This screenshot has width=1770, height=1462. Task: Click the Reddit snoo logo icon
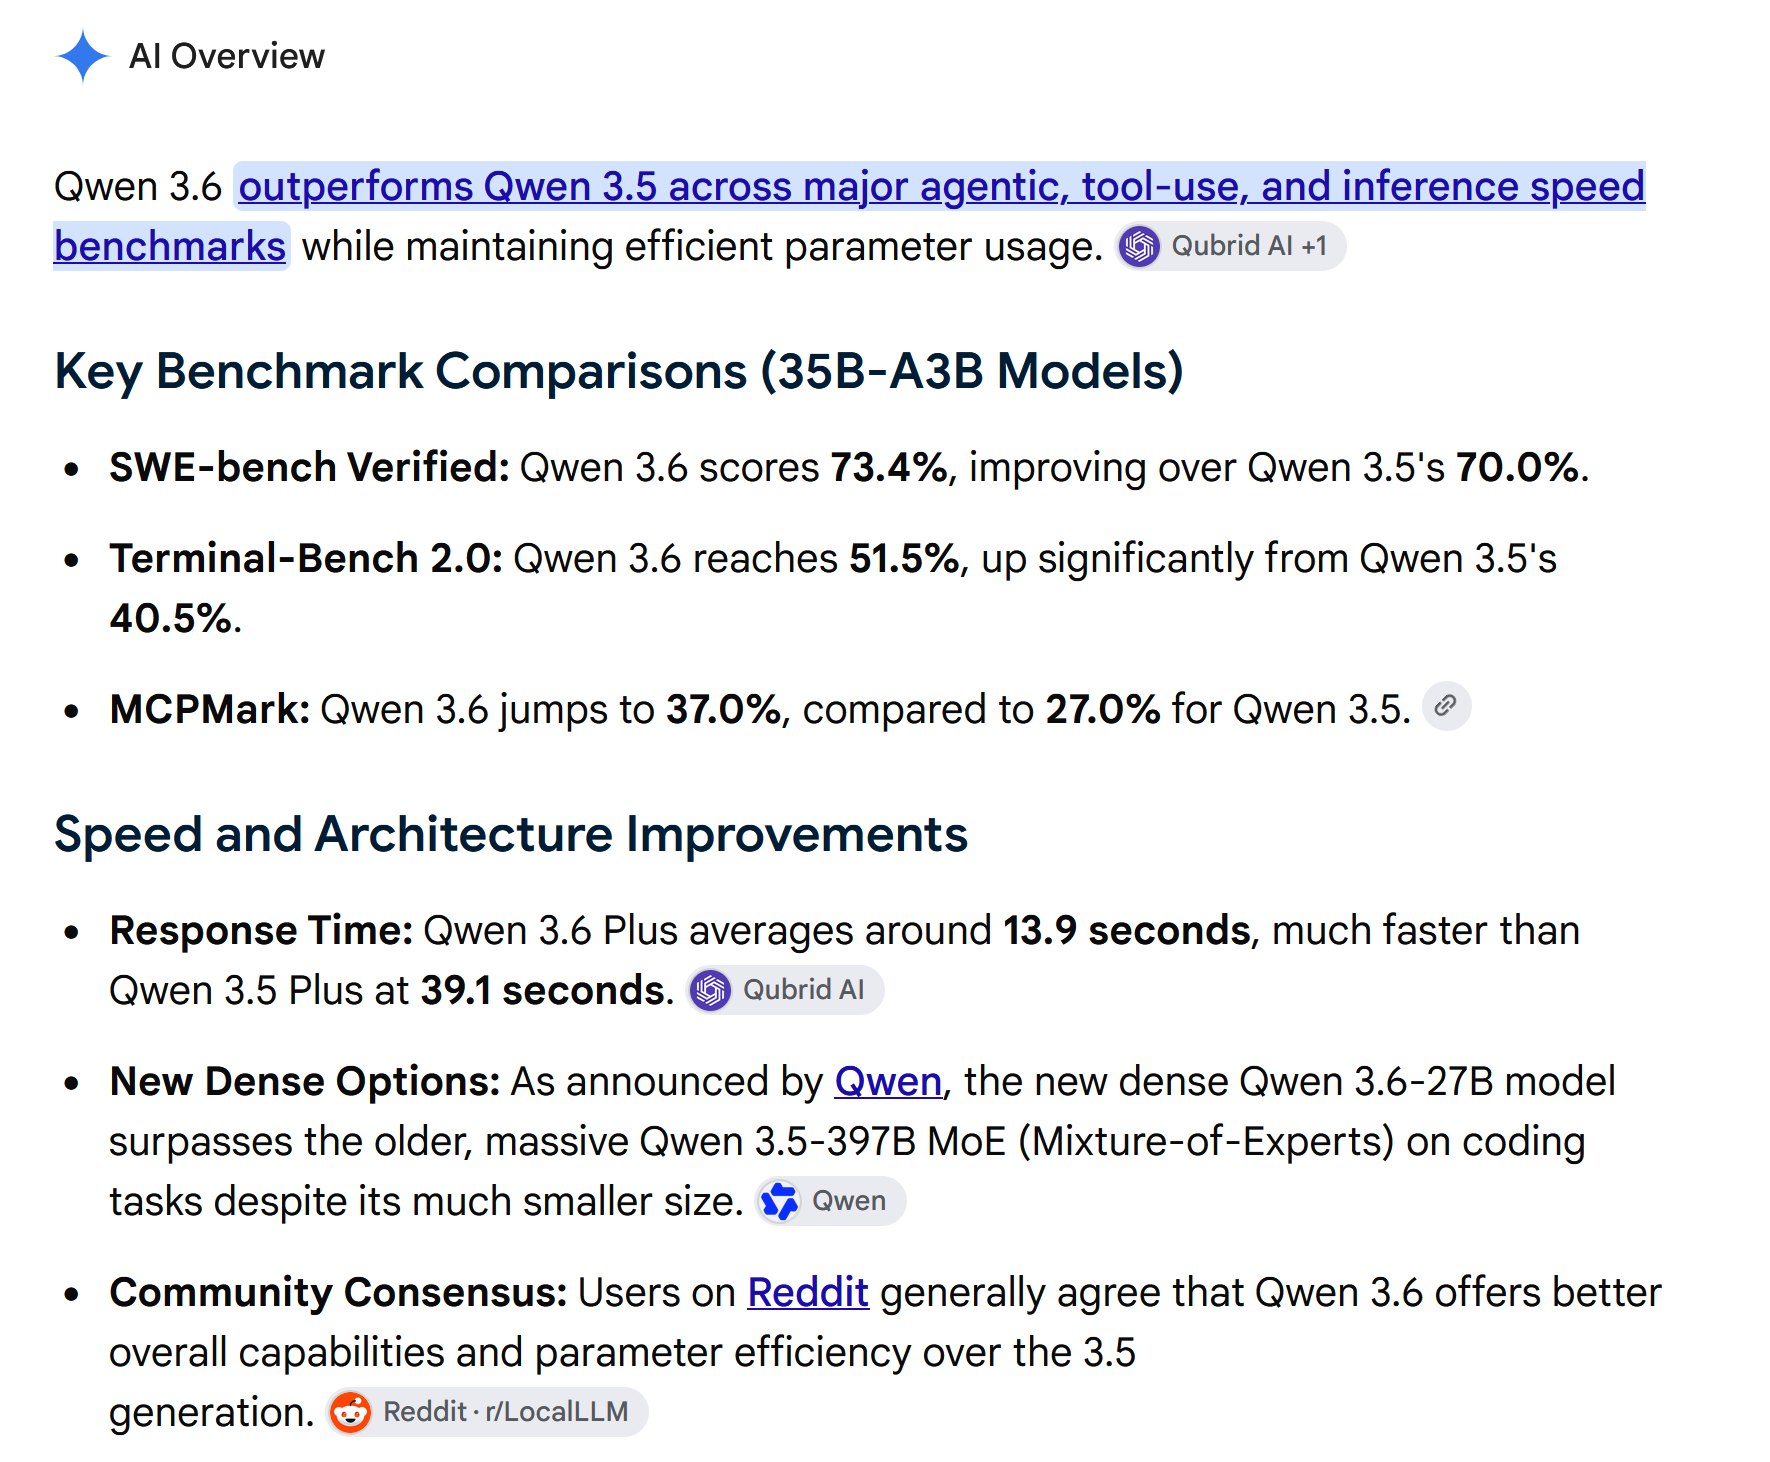351,1412
